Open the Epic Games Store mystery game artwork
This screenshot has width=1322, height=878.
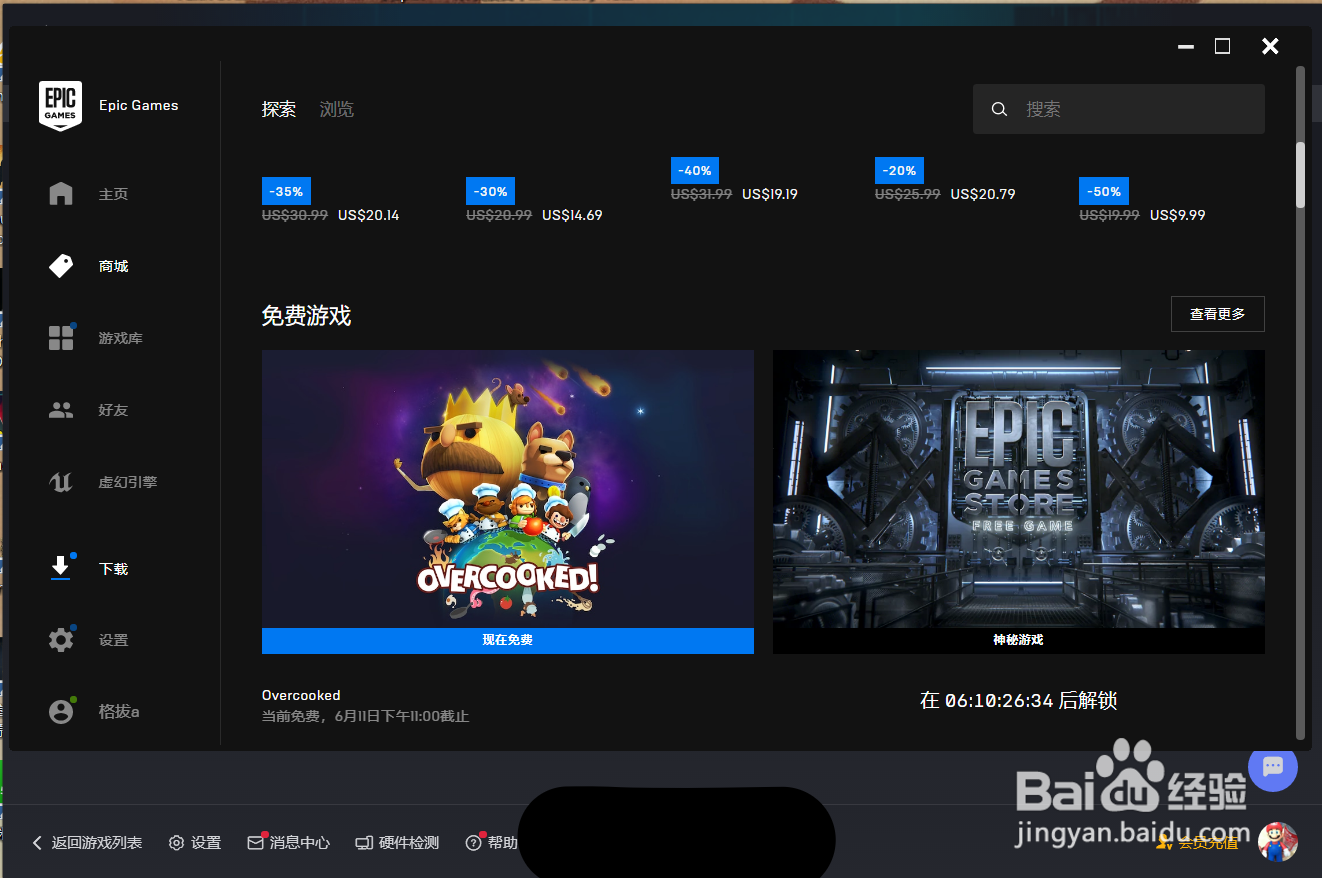pyautogui.click(x=1019, y=489)
